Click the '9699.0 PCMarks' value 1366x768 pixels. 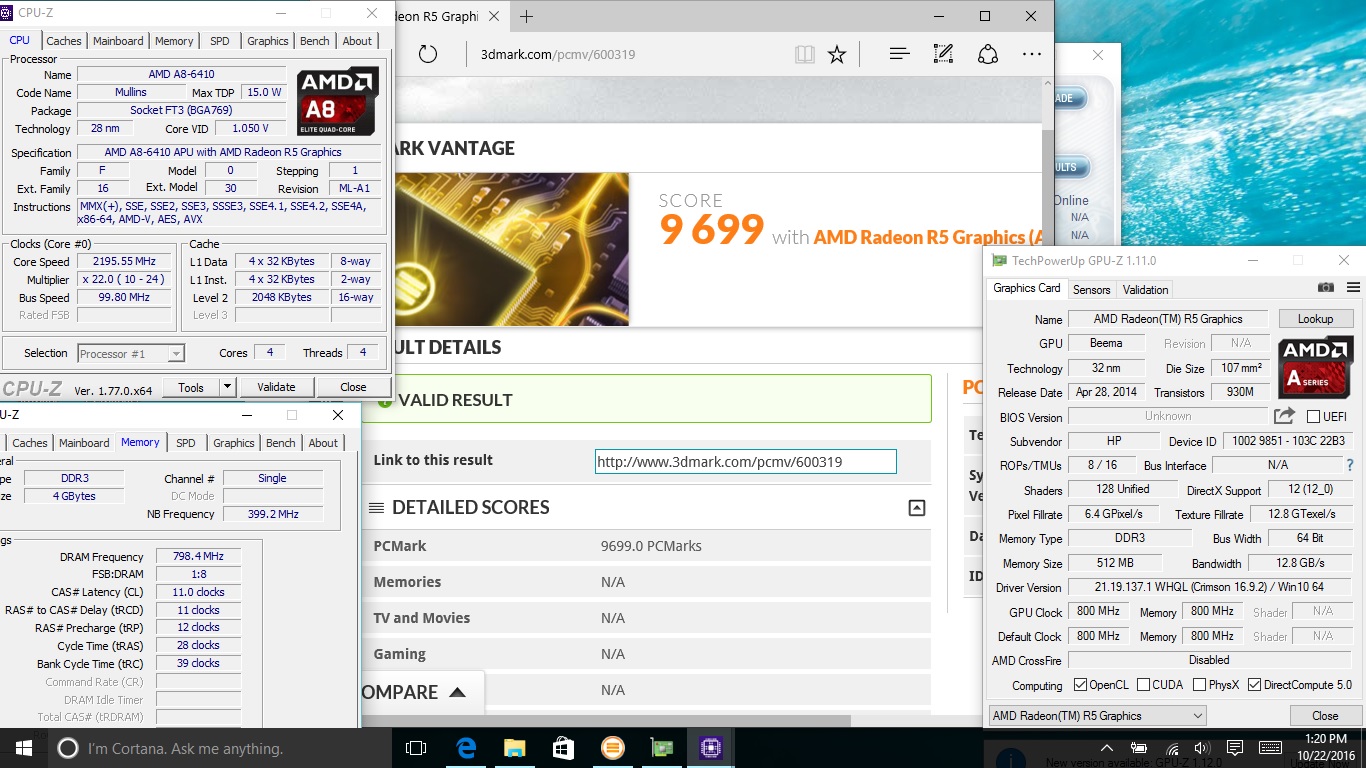(651, 546)
